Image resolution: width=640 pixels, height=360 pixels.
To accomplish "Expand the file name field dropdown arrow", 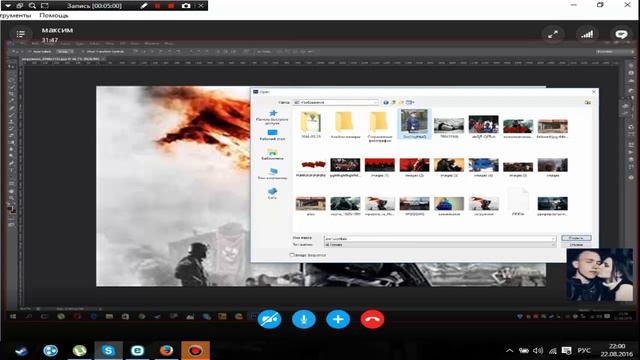I will click(x=553, y=238).
